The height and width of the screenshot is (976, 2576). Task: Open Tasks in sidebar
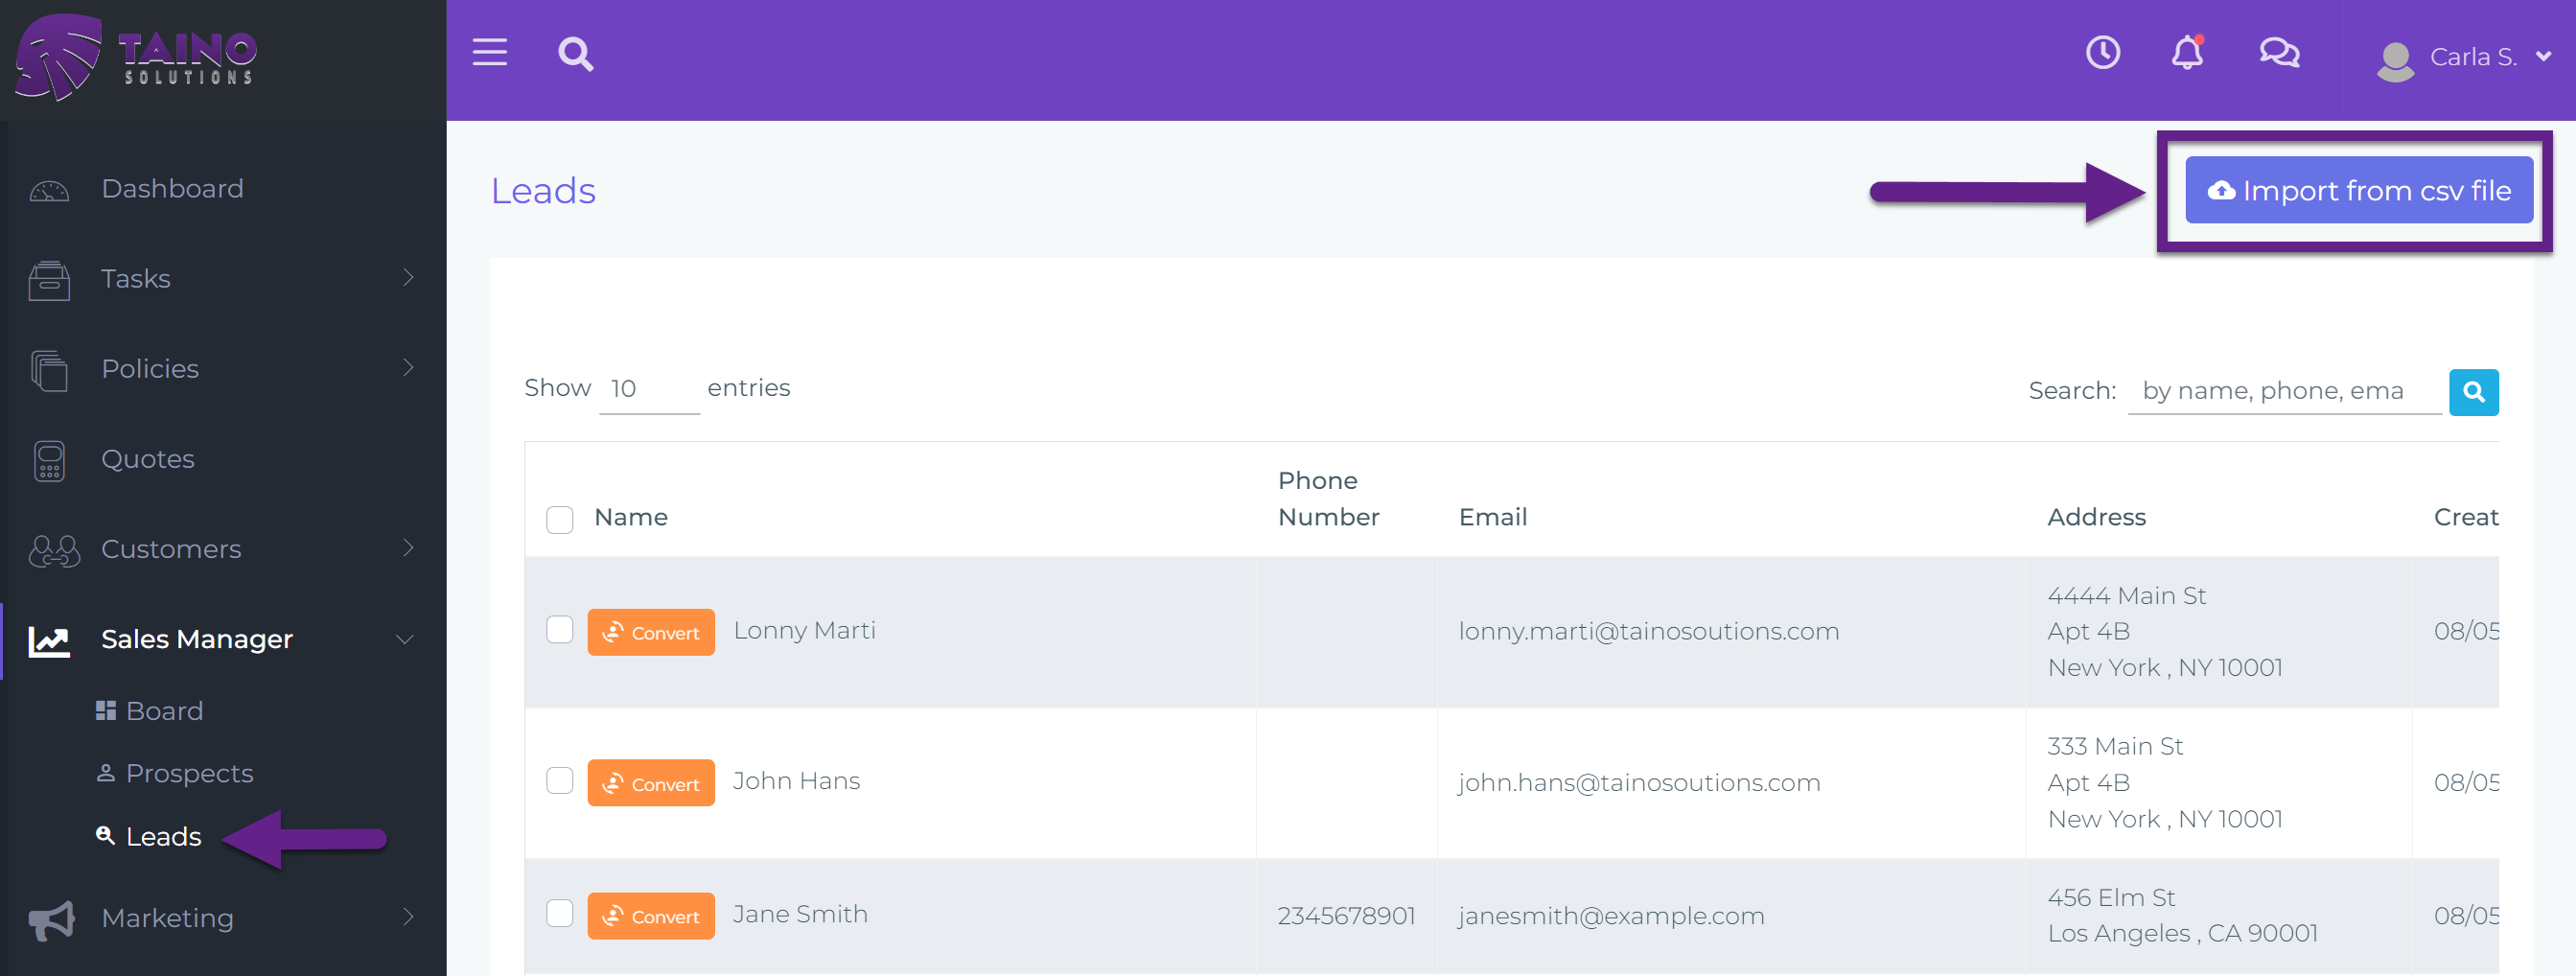[x=136, y=279]
